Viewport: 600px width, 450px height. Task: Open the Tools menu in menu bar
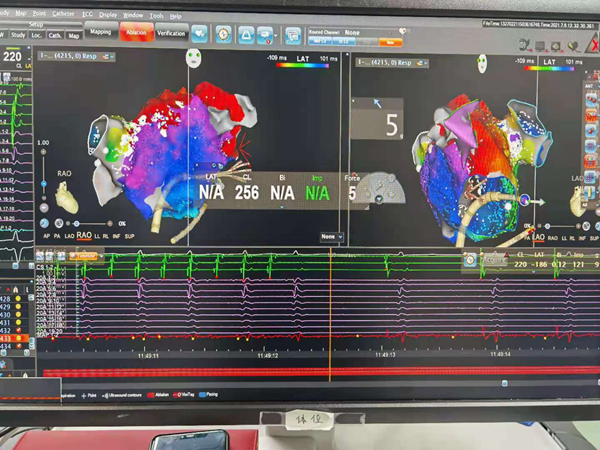pyautogui.click(x=156, y=16)
